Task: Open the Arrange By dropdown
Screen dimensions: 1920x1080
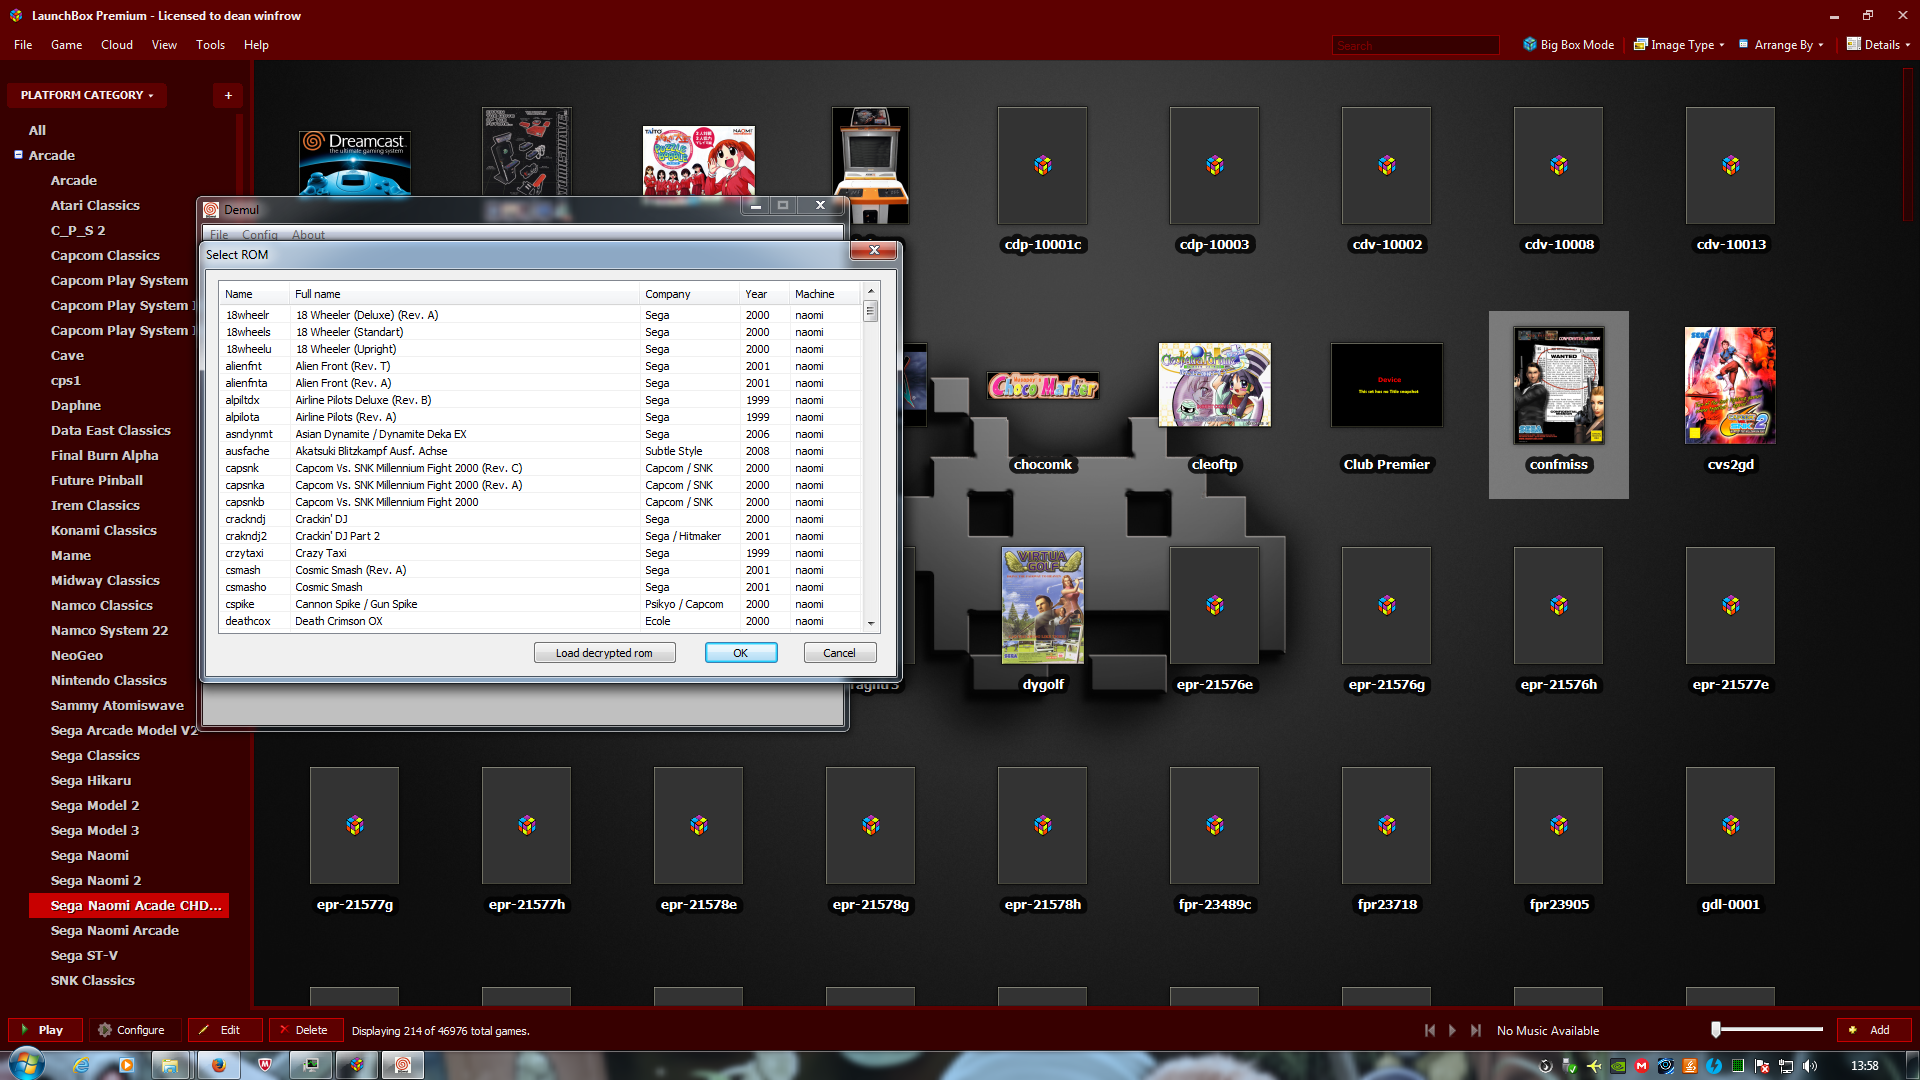Action: [1781, 45]
